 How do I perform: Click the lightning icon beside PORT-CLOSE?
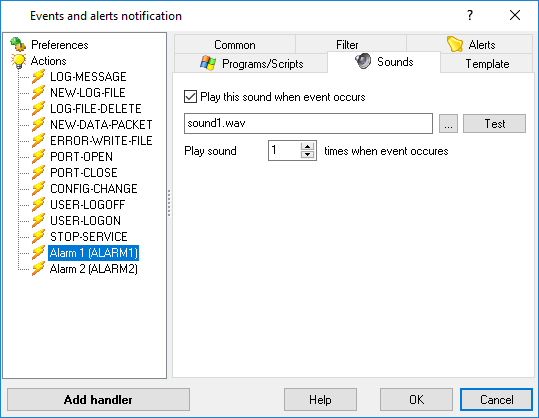pos(38,173)
